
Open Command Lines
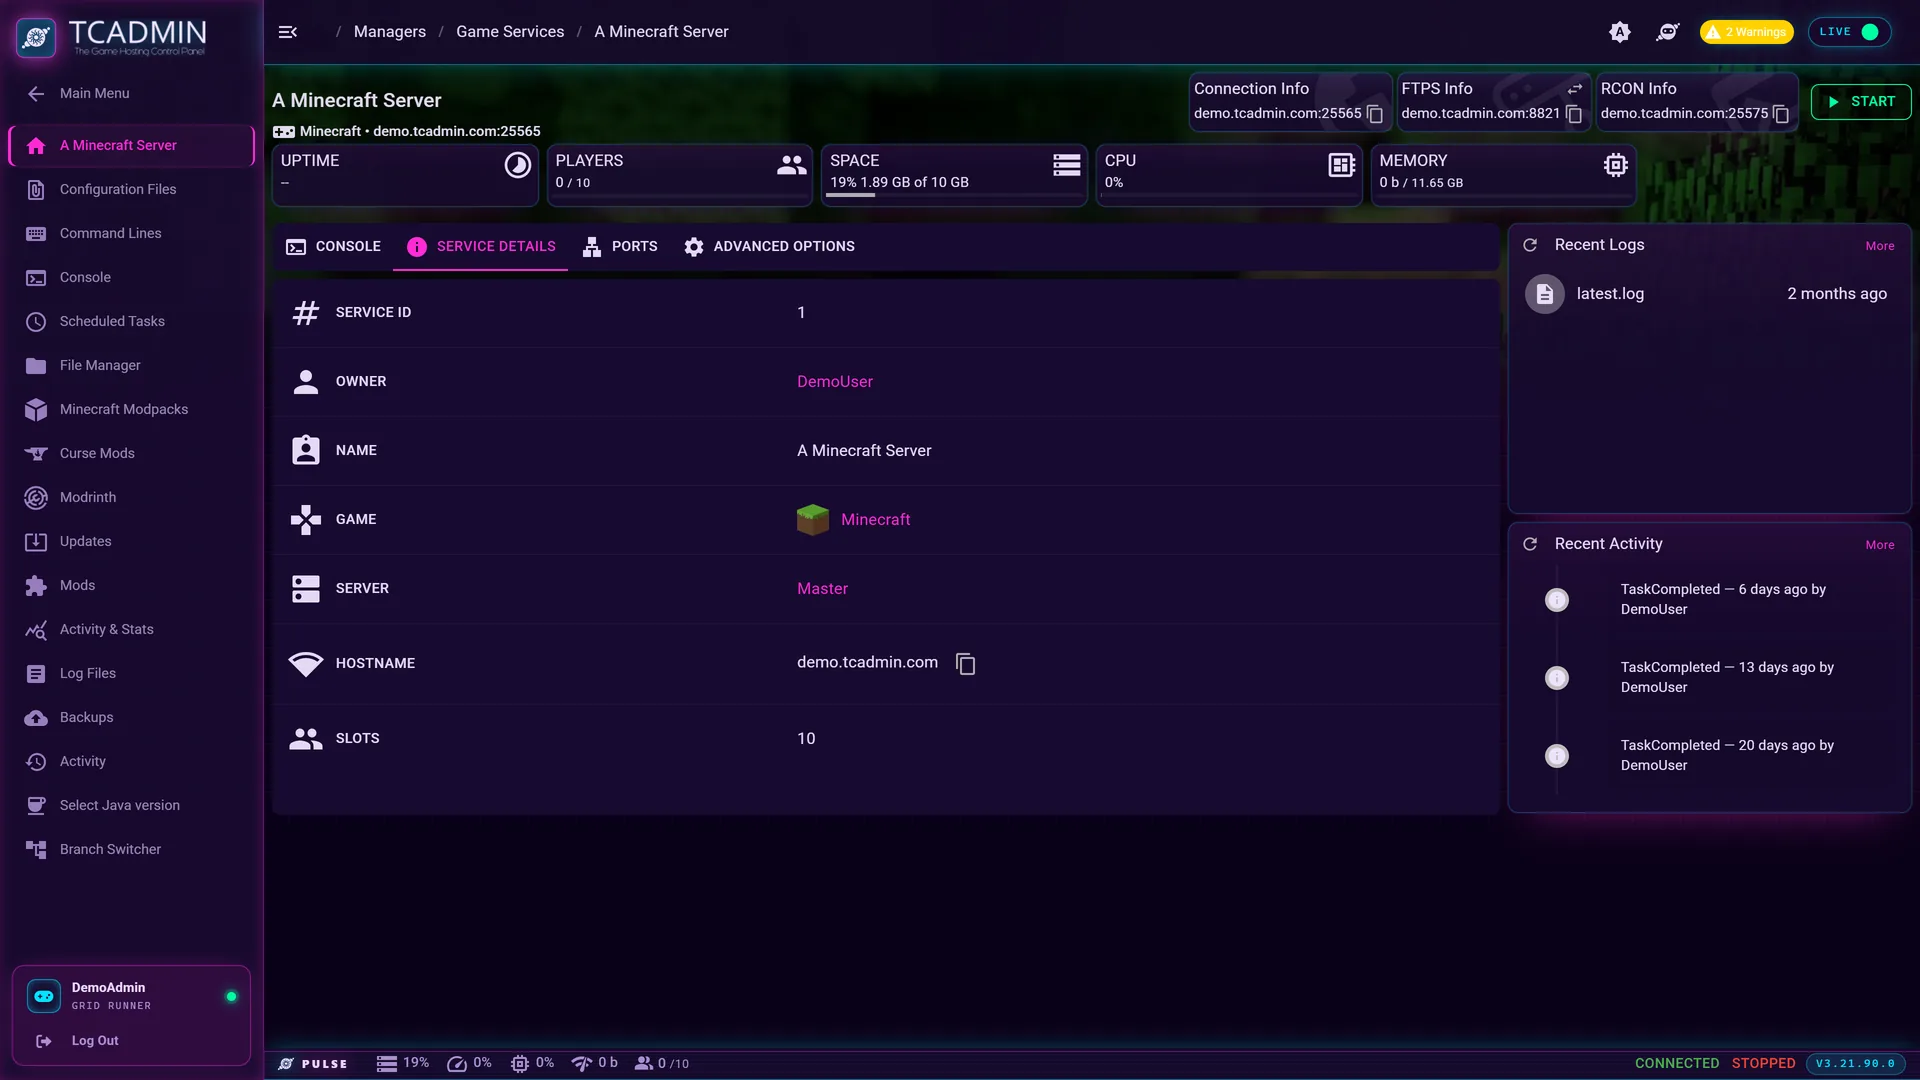tap(131, 233)
